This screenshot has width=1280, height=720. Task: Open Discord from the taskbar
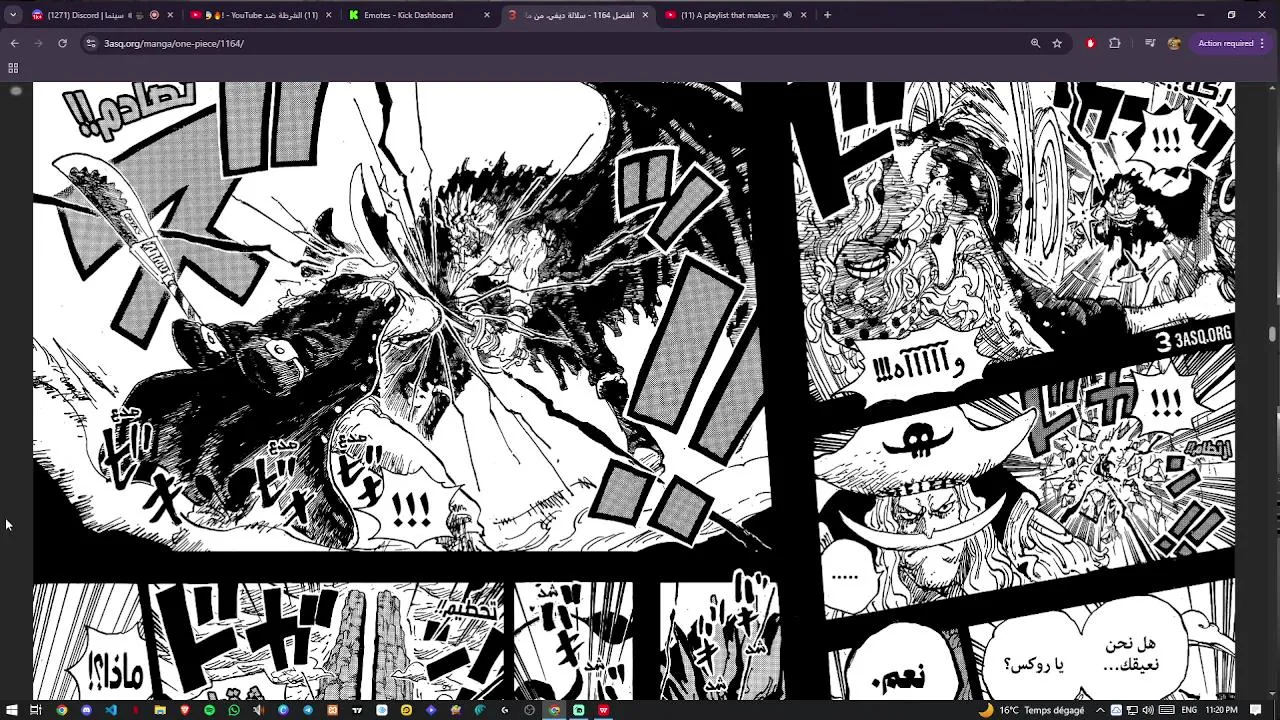86,710
